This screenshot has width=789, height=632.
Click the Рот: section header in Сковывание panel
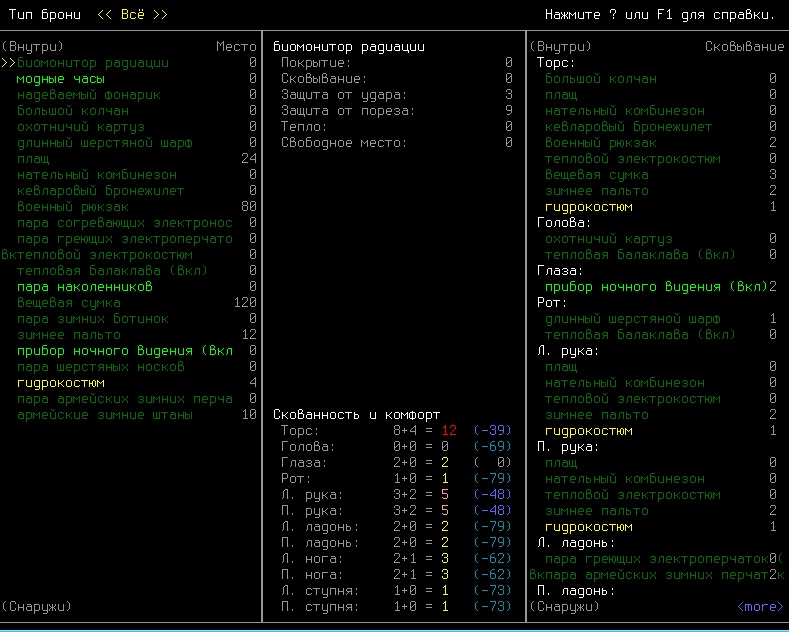tap(551, 303)
